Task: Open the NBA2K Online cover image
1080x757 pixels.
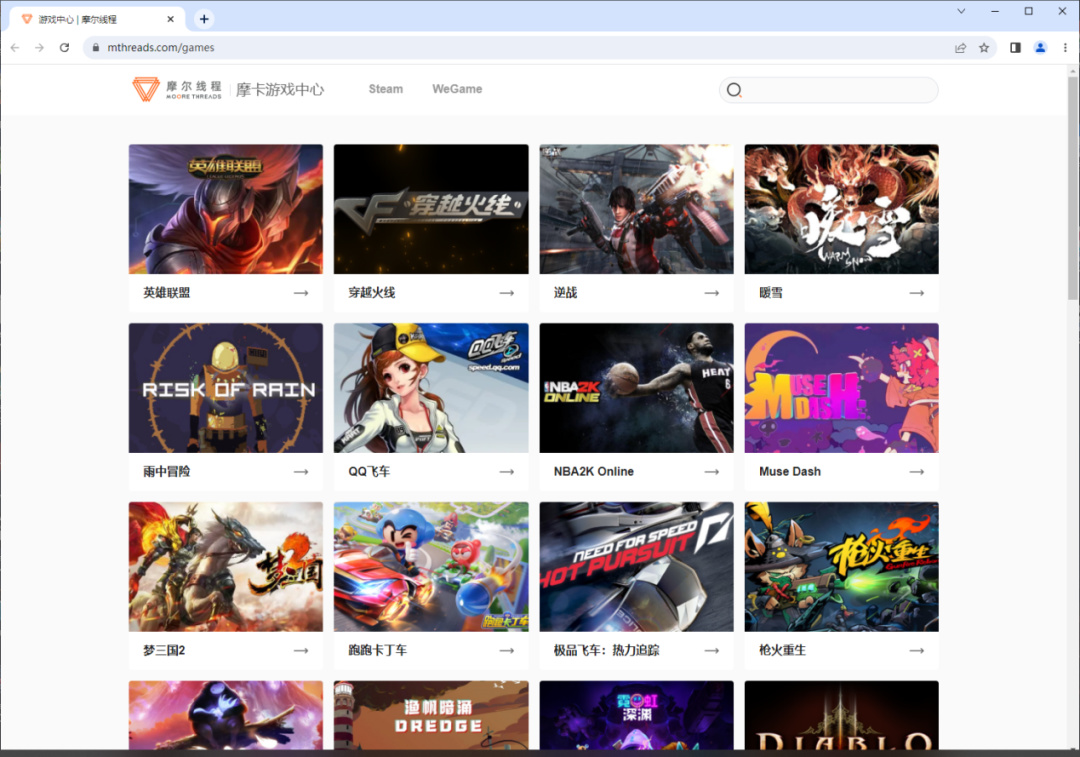Action: pos(636,388)
